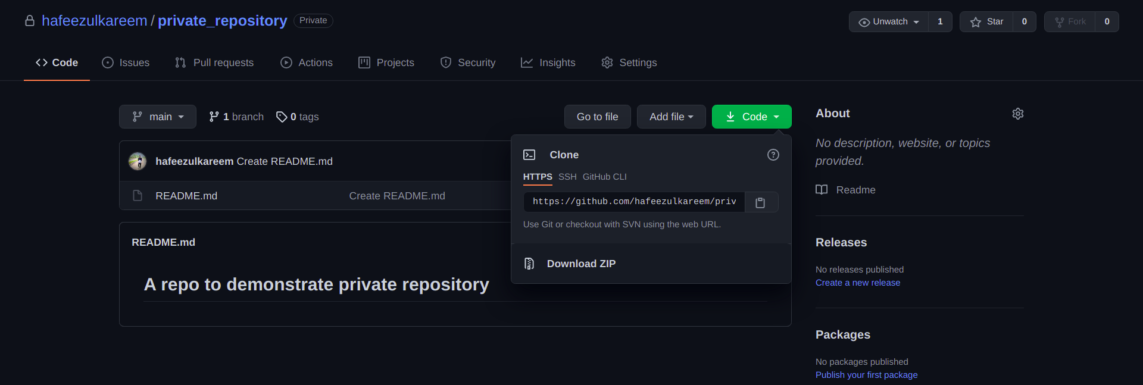Open the Pull requests tab
This screenshot has width=1143, height=385.
[214, 63]
